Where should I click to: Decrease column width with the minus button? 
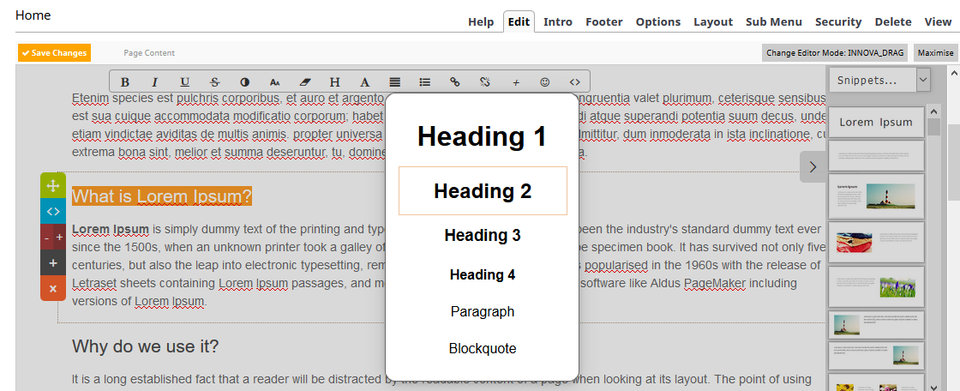[47, 237]
